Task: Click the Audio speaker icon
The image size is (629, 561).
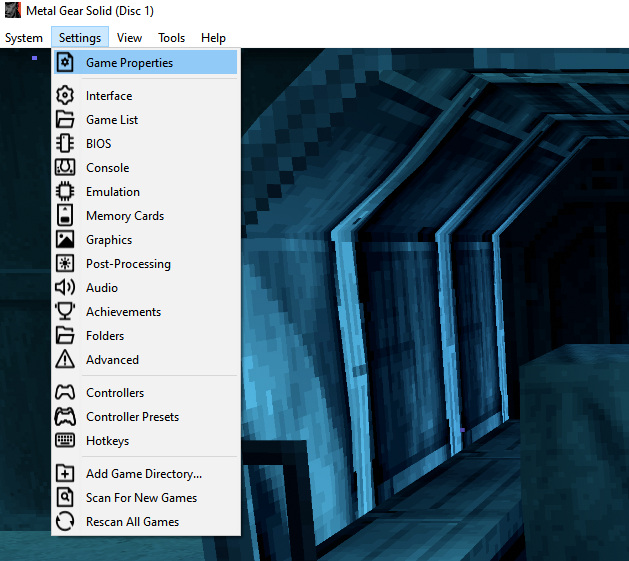Action: [65, 287]
